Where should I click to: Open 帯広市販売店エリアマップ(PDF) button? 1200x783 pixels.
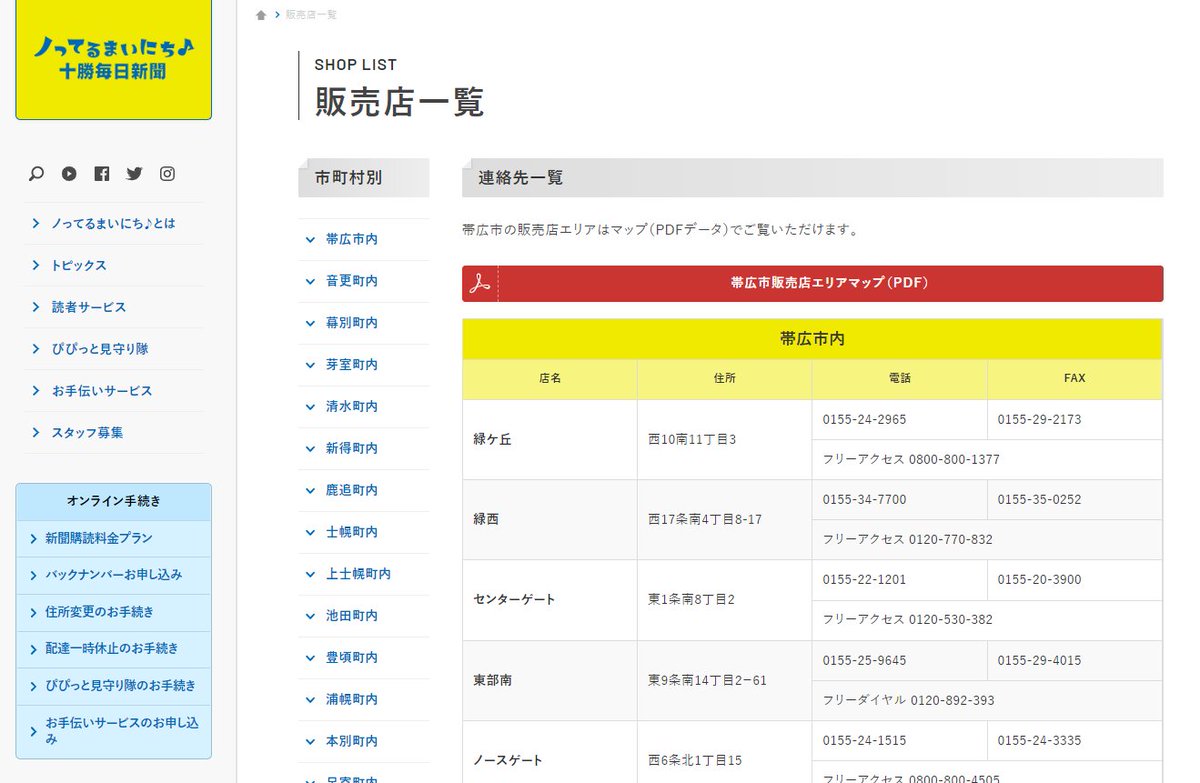coord(812,283)
